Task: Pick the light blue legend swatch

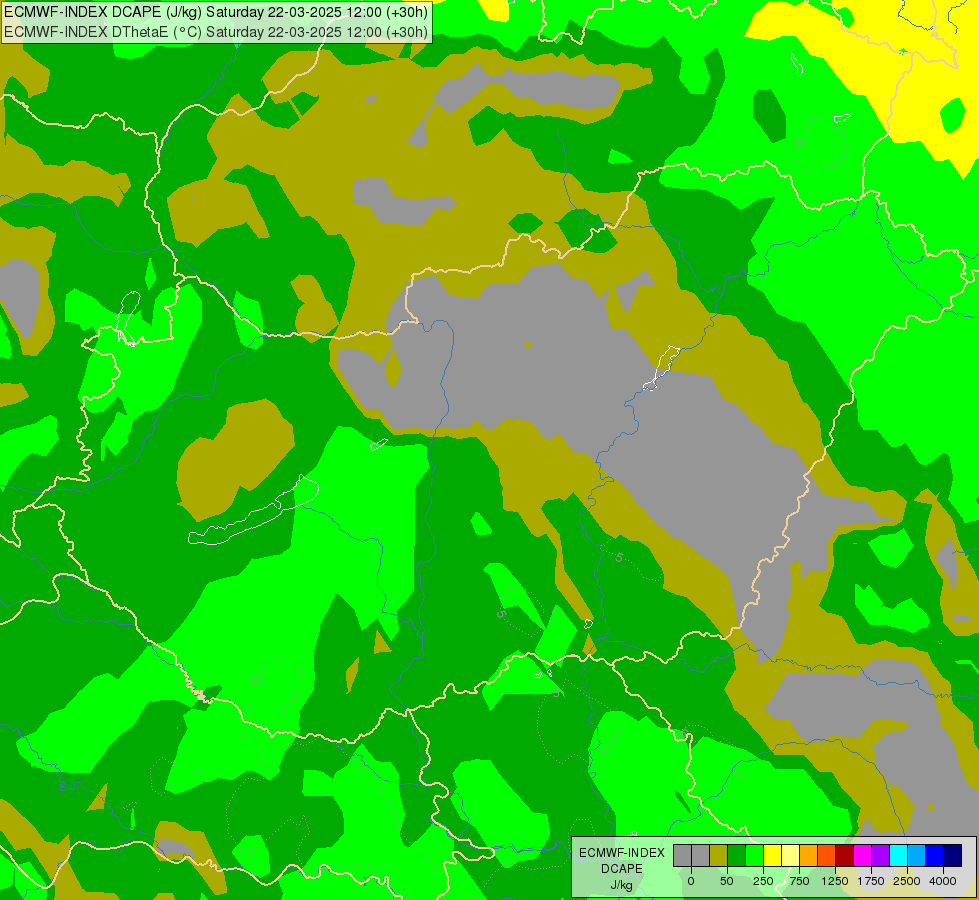Action: (917, 855)
